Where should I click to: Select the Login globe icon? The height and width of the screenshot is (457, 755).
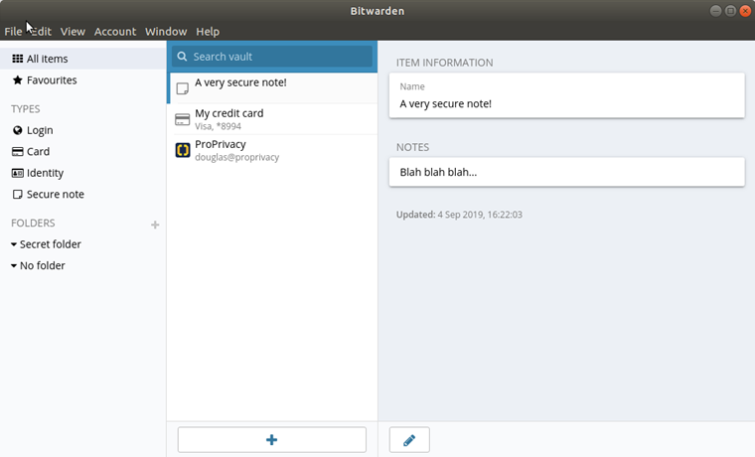pos(17,130)
